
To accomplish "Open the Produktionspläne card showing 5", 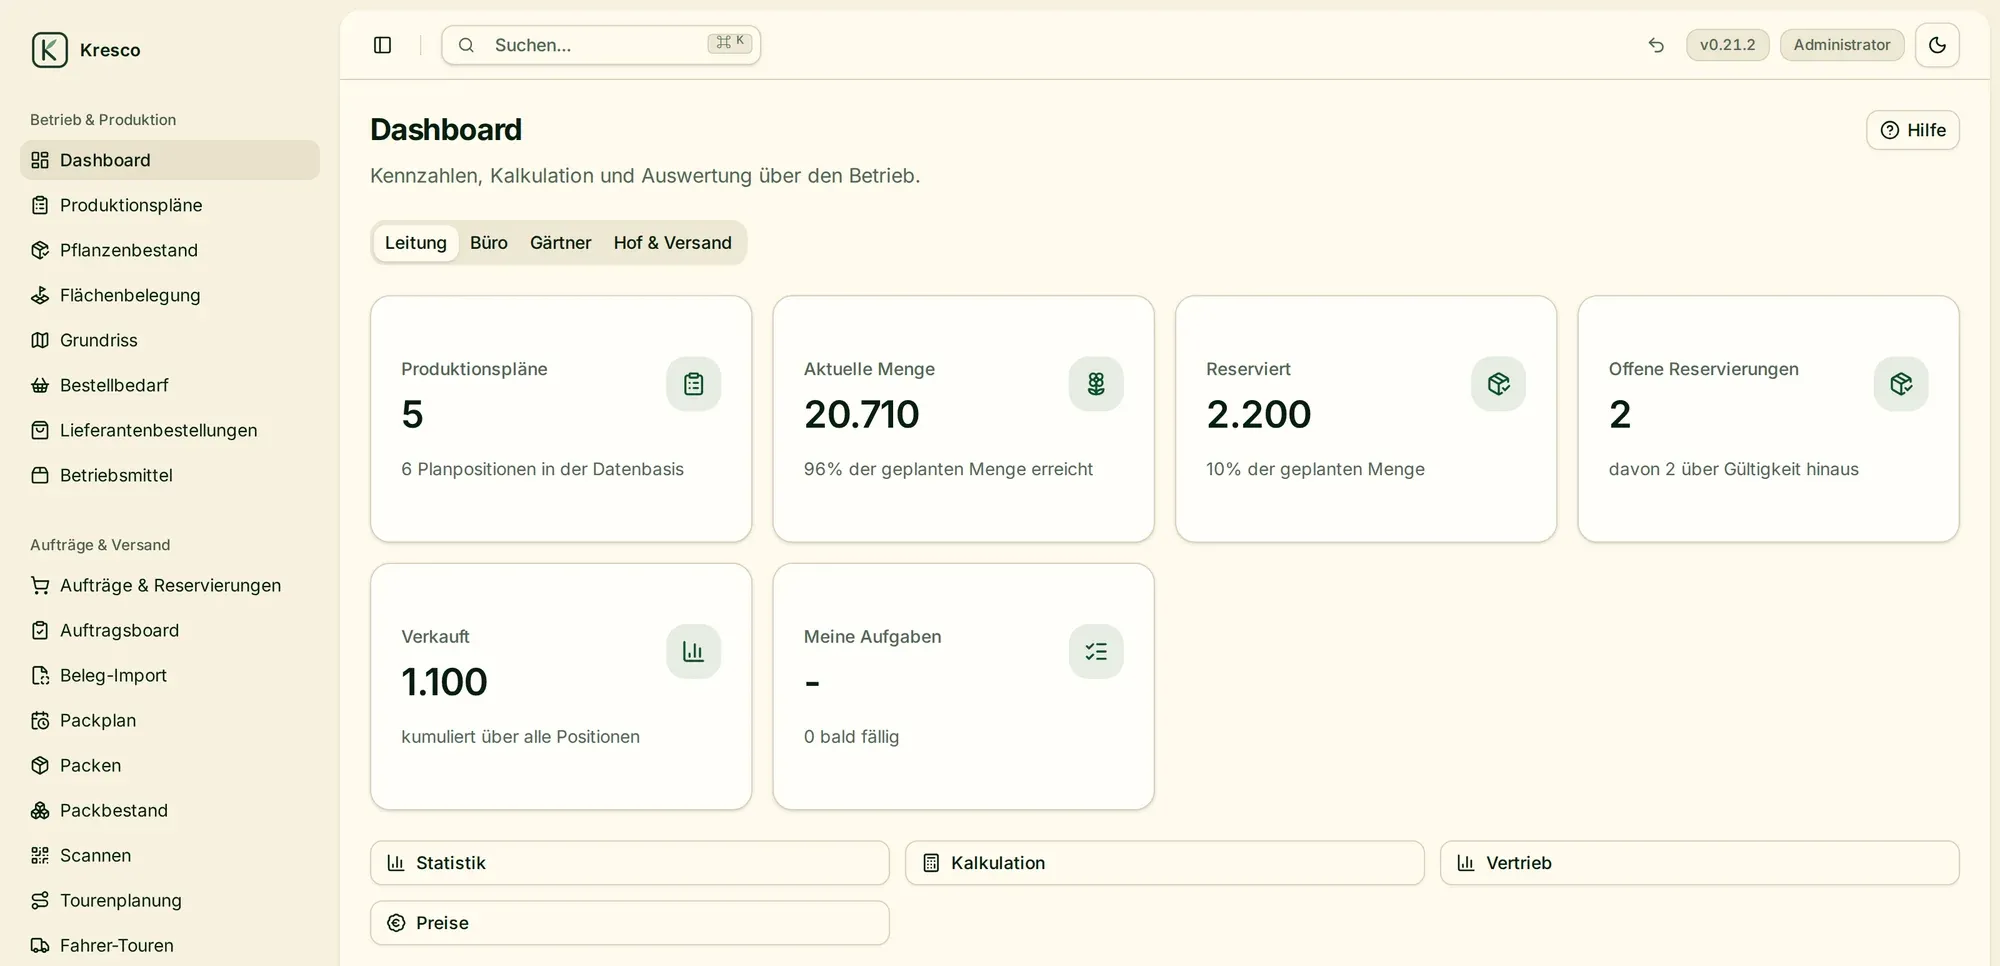I will click(x=561, y=419).
